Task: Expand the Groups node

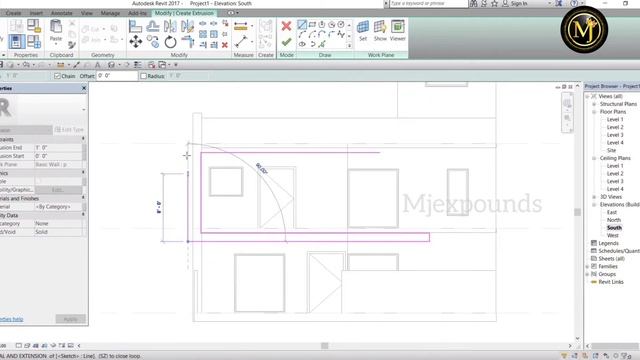Action: click(587, 274)
